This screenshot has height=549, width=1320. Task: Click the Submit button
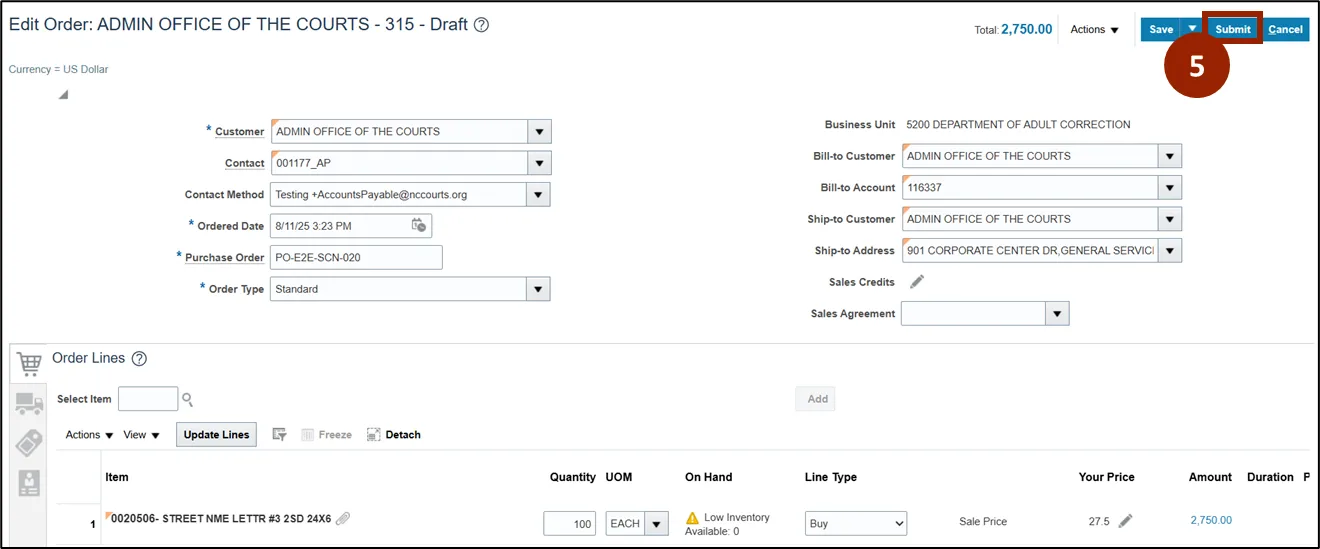click(x=1232, y=29)
